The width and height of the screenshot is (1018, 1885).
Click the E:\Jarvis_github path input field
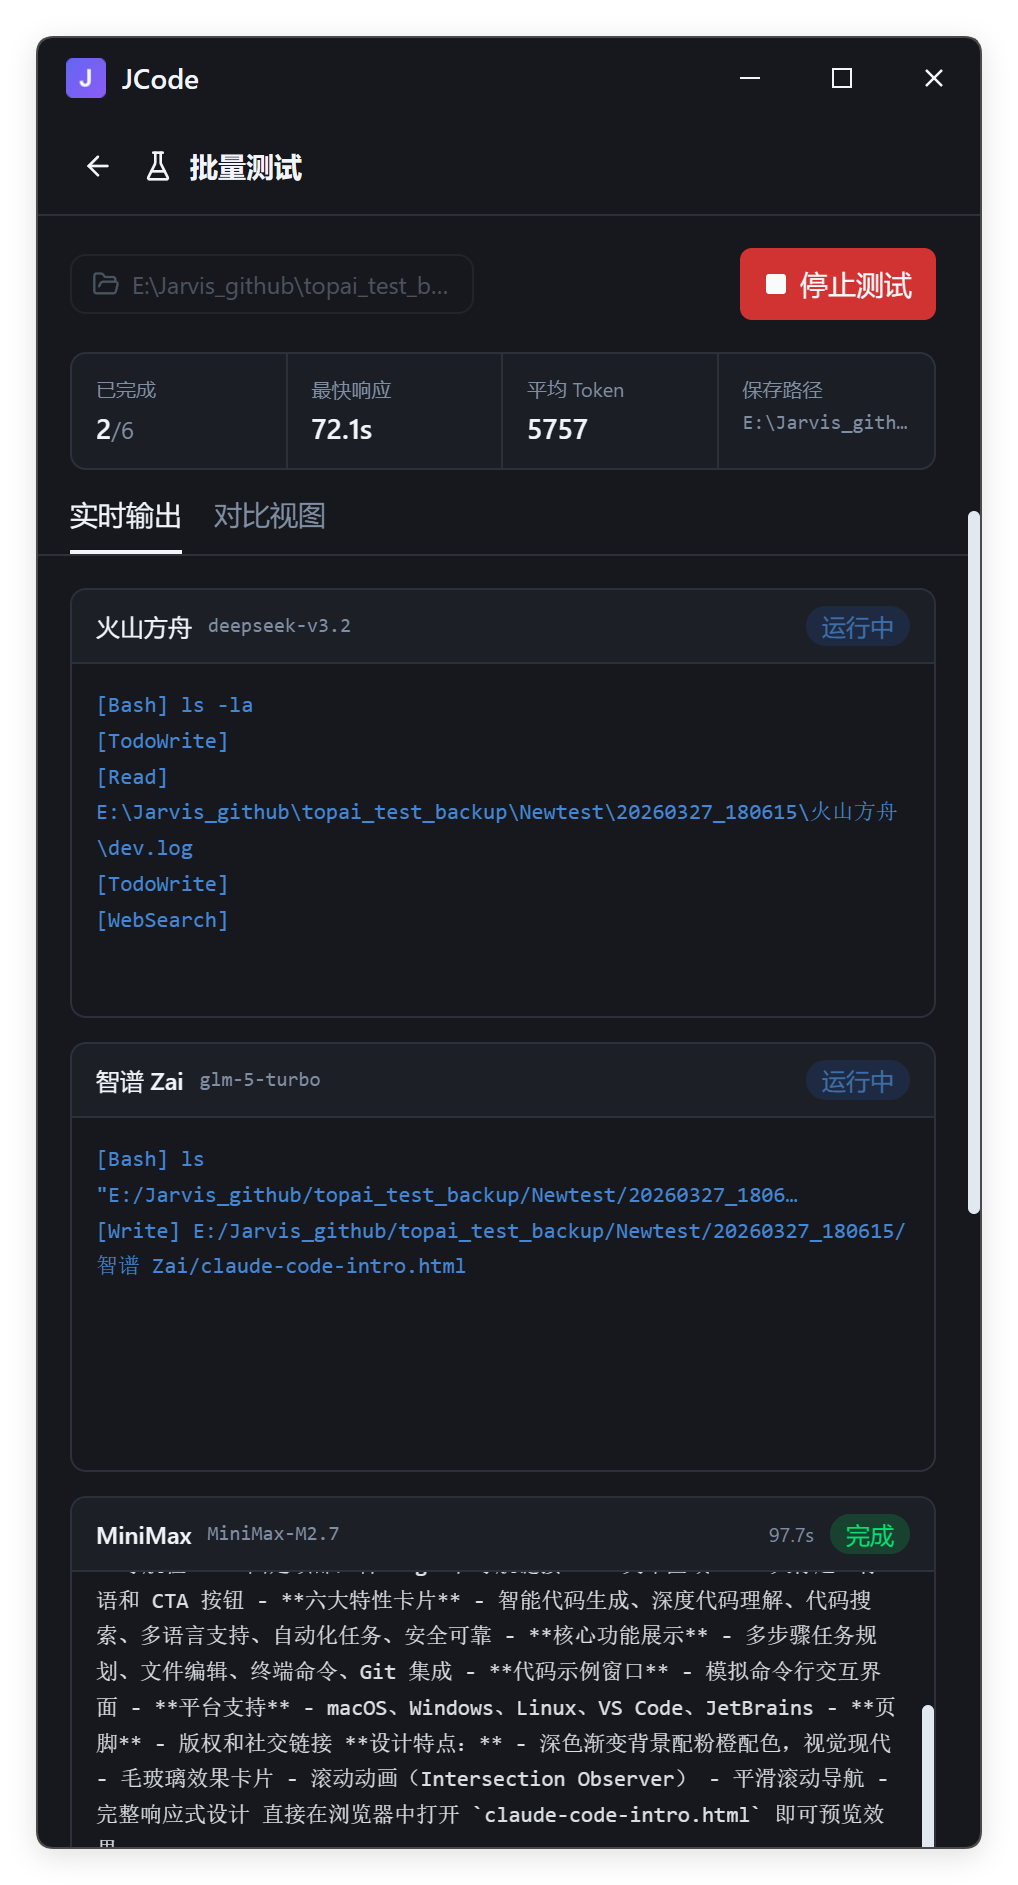pyautogui.click(x=272, y=284)
